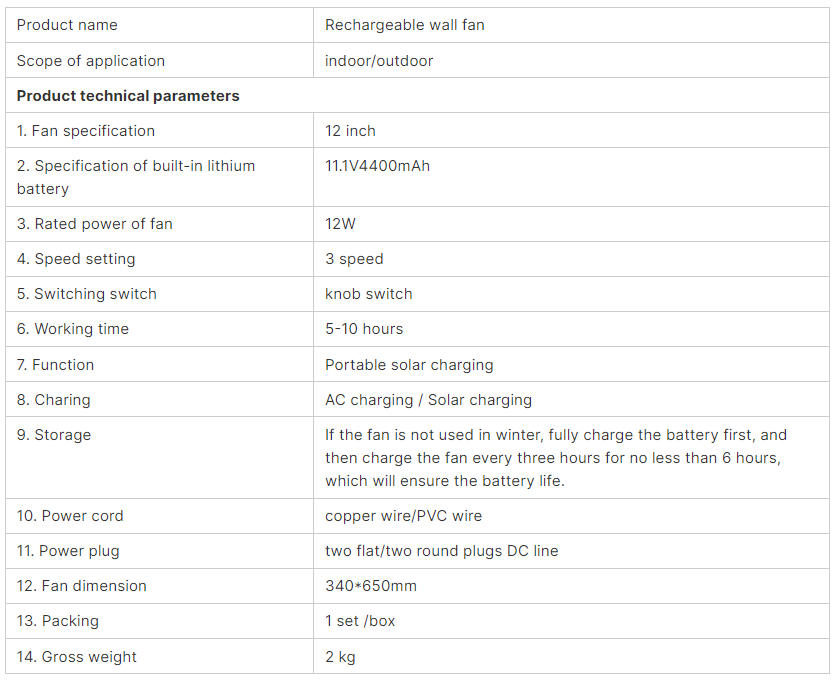The height and width of the screenshot is (680, 836).
Task: Click the '1 set /box' packing value
Action: (x=360, y=621)
